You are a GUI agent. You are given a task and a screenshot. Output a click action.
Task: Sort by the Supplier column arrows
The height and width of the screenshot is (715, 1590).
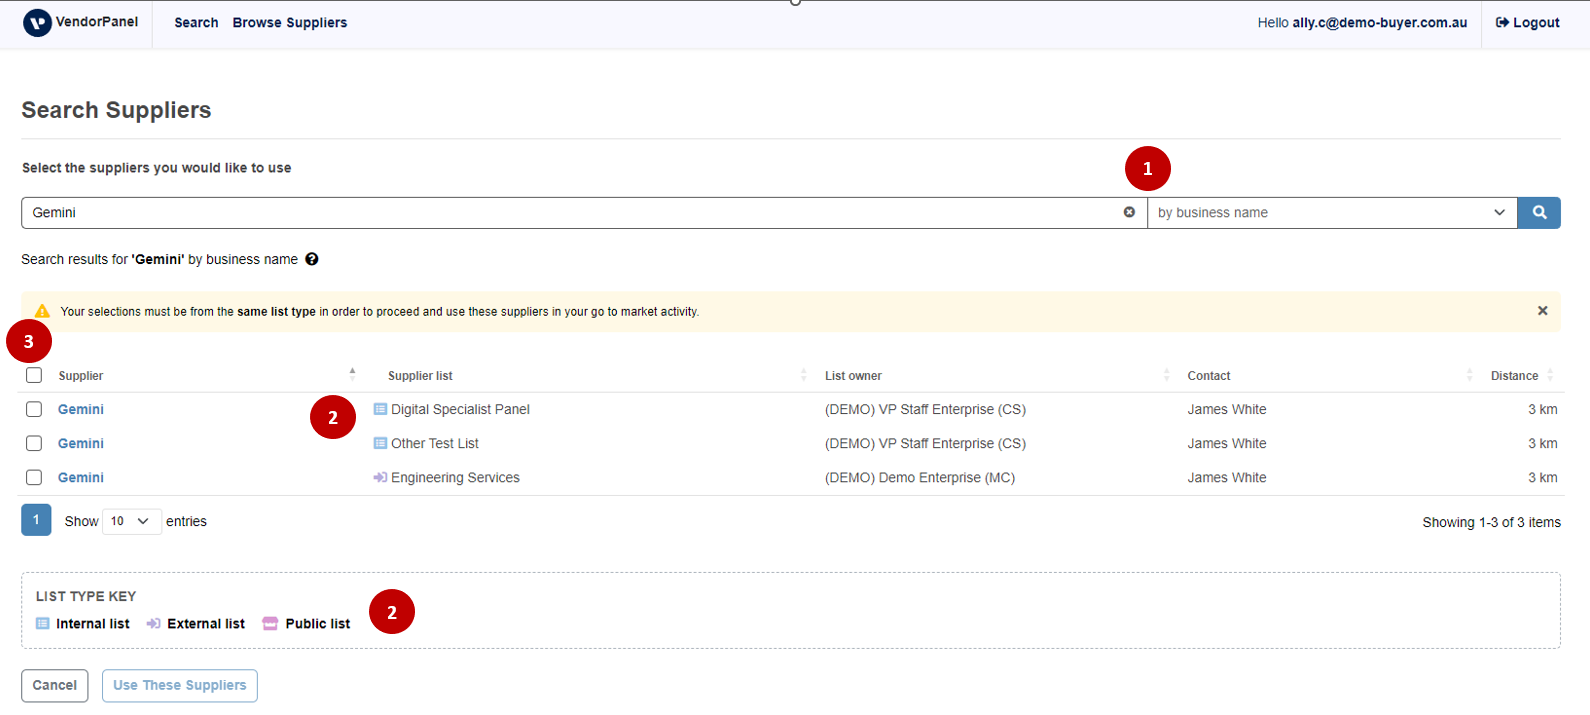coord(352,375)
